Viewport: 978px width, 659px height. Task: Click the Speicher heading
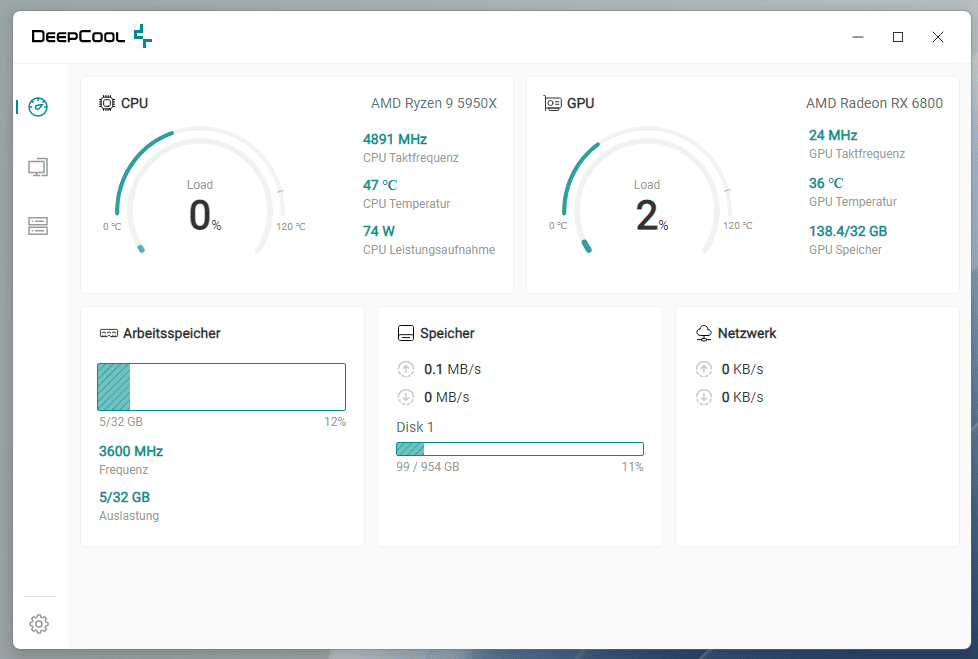point(447,334)
